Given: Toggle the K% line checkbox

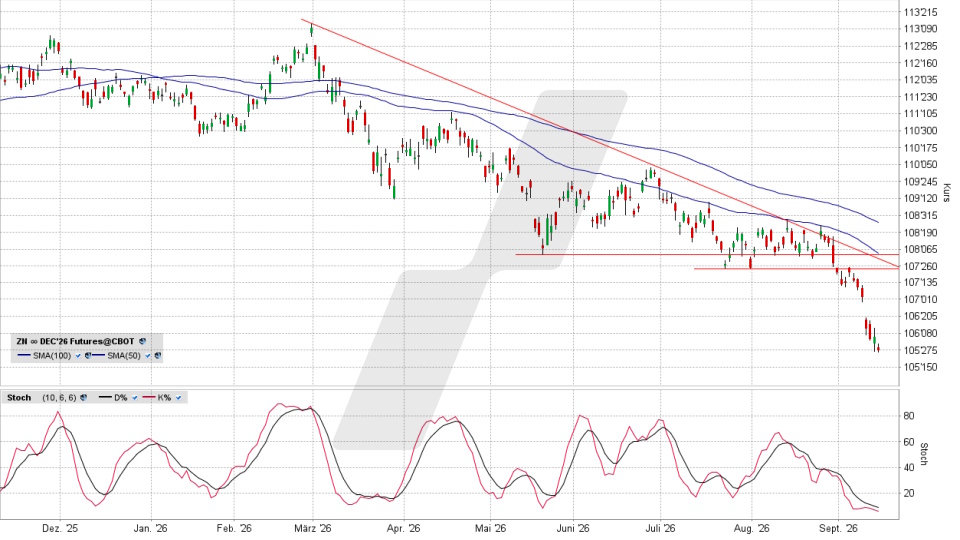Looking at the screenshot, I should (x=178, y=398).
